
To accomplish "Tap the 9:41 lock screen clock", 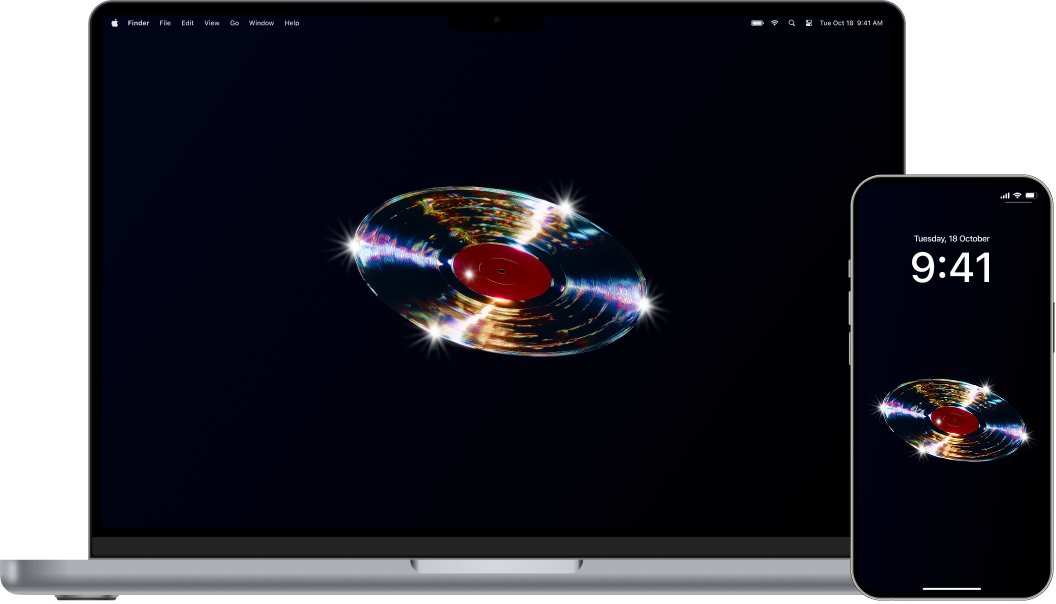I will tap(952, 266).
